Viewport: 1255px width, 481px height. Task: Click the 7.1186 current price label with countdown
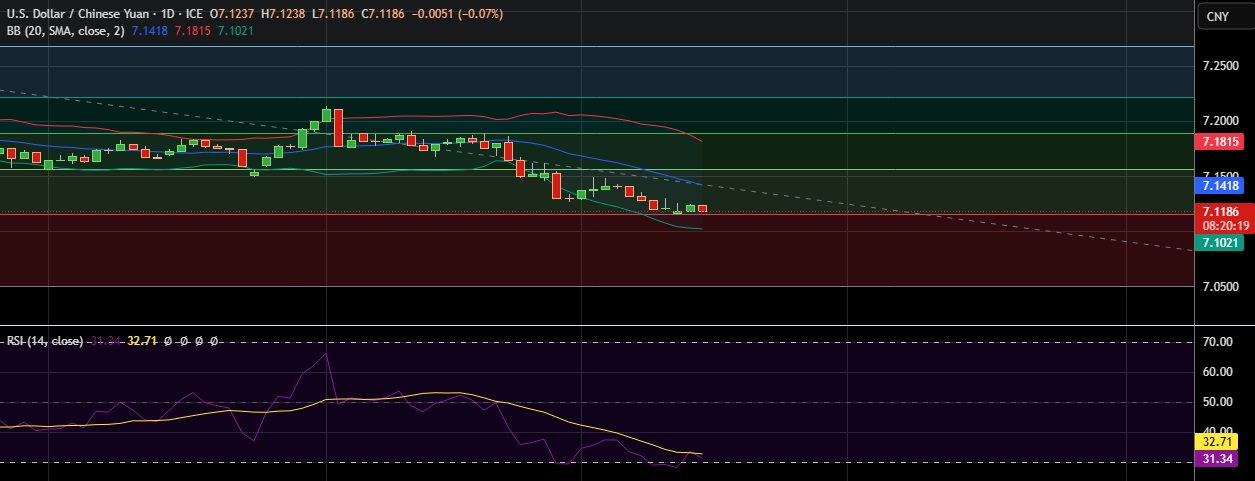point(1222,218)
